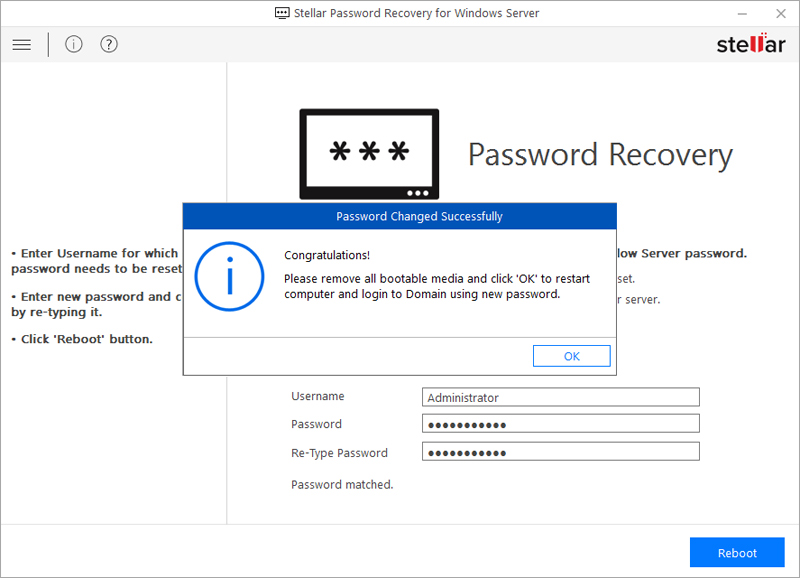Image resolution: width=800 pixels, height=578 pixels.
Task: Open the help question mark icon
Action: tap(109, 44)
